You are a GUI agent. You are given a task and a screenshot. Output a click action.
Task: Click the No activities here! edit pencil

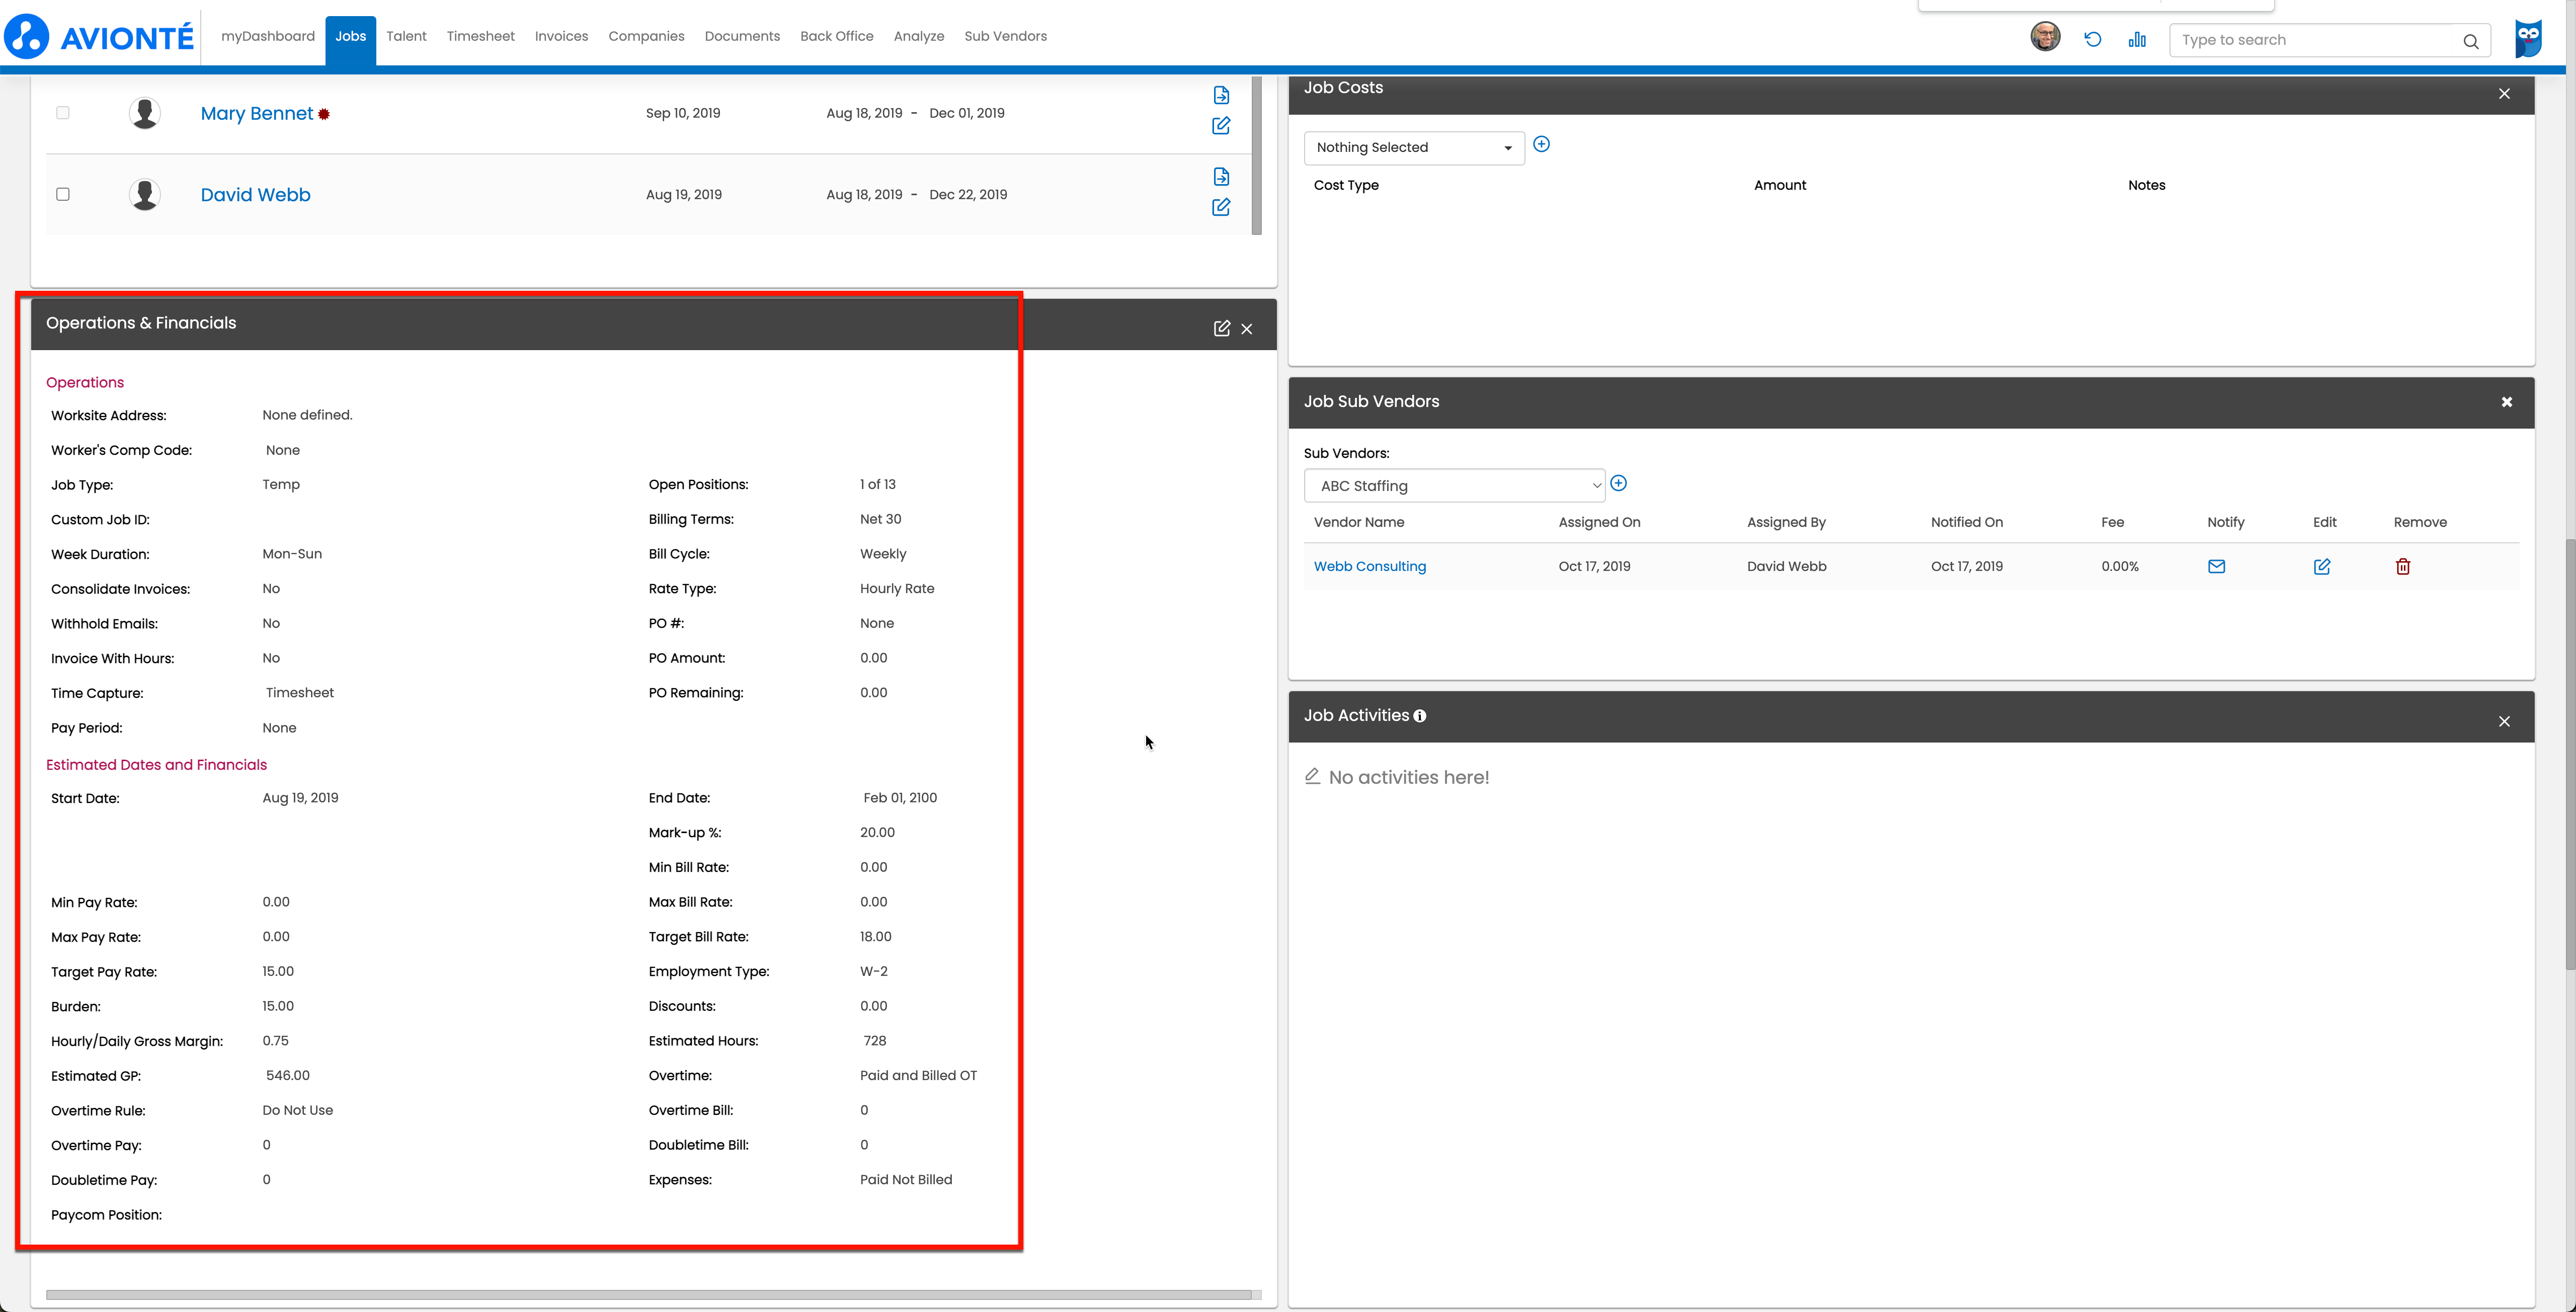(x=1313, y=777)
